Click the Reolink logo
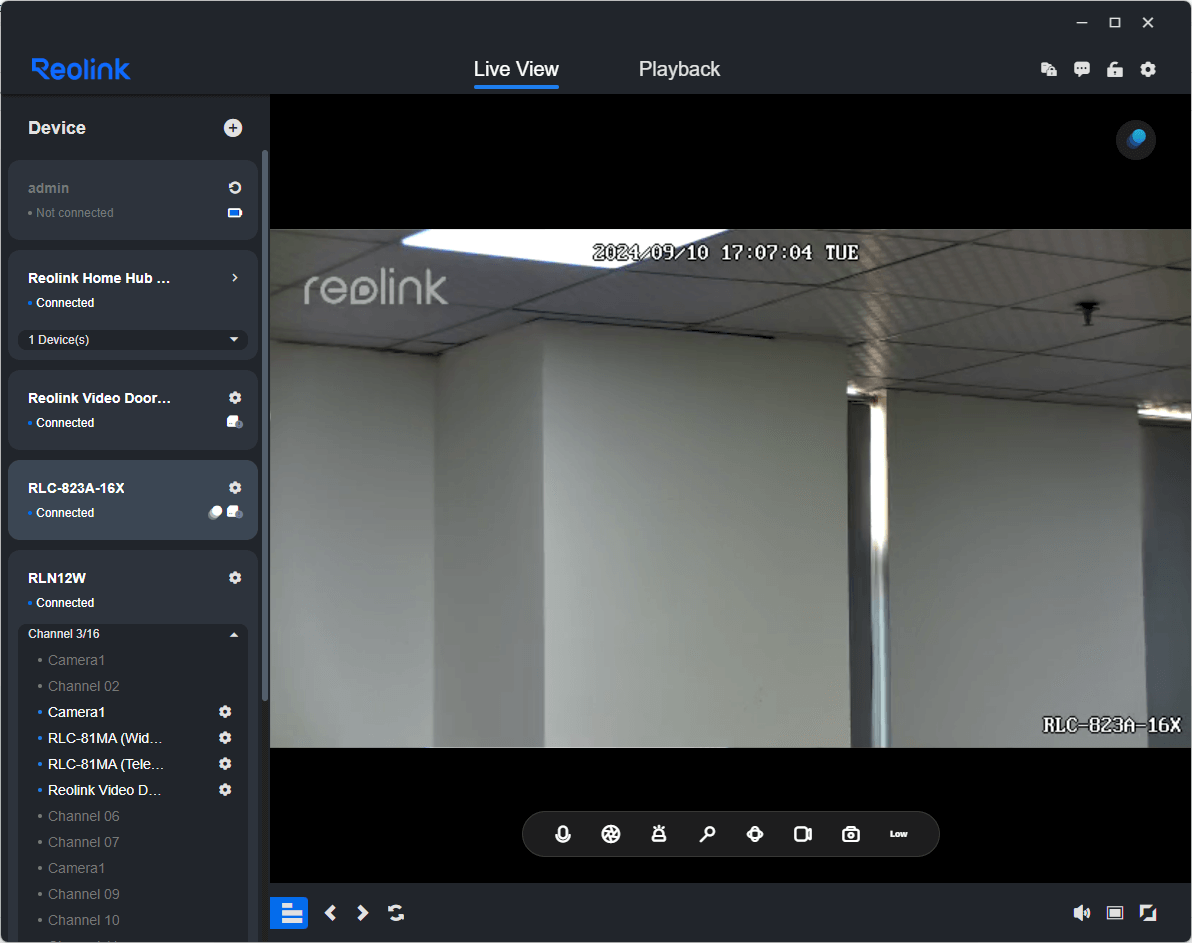Image resolution: width=1192 pixels, height=943 pixels. tap(81, 69)
